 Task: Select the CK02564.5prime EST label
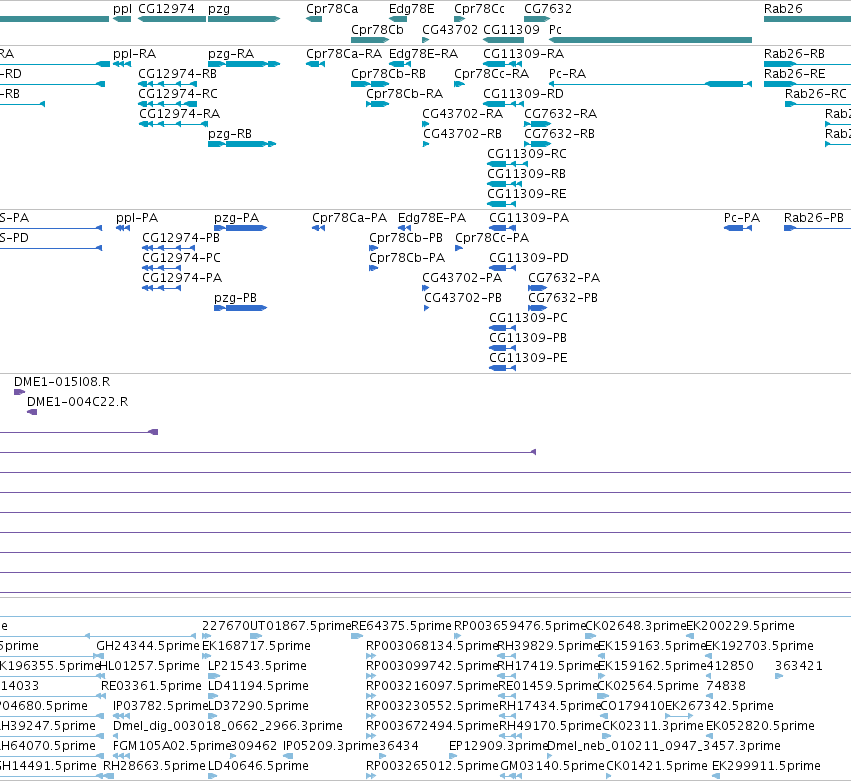pyautogui.click(x=648, y=686)
